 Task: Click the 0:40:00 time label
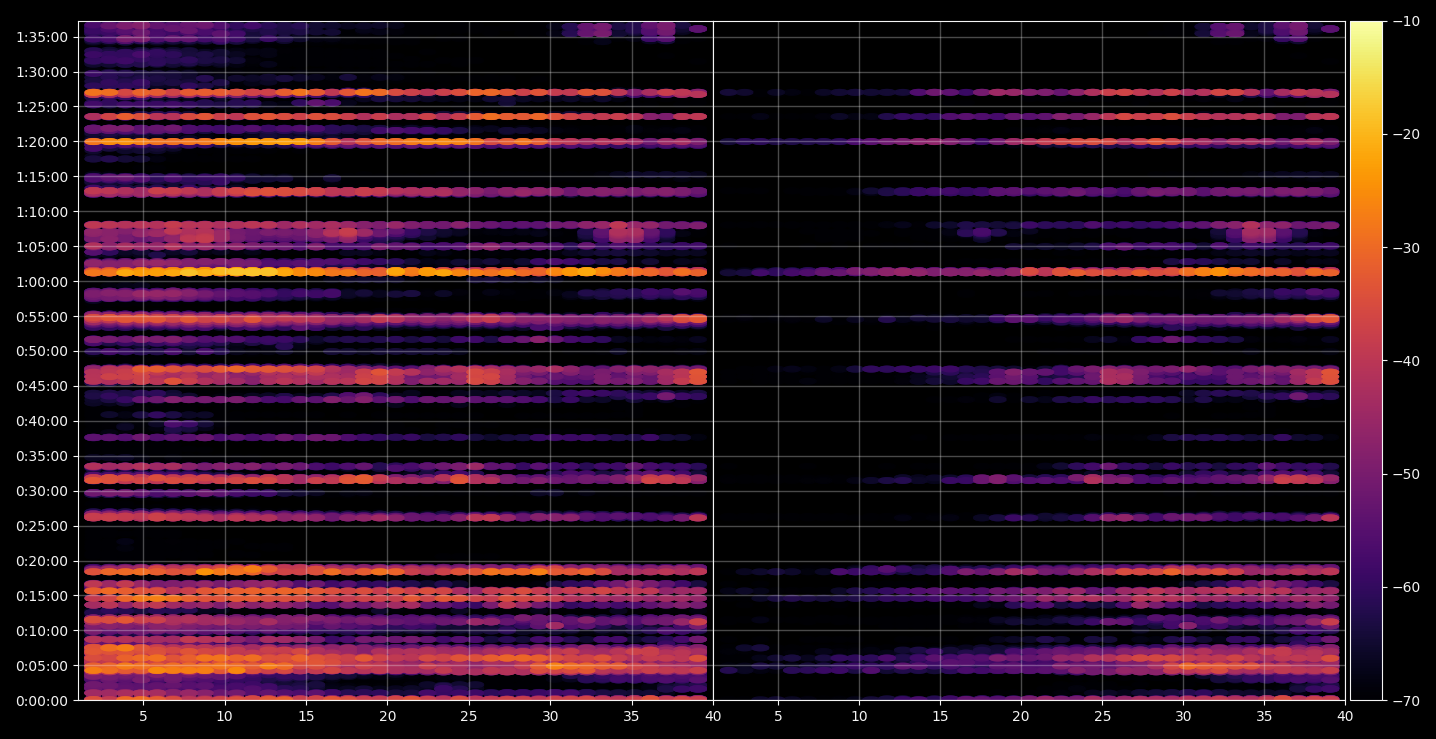click(42, 421)
